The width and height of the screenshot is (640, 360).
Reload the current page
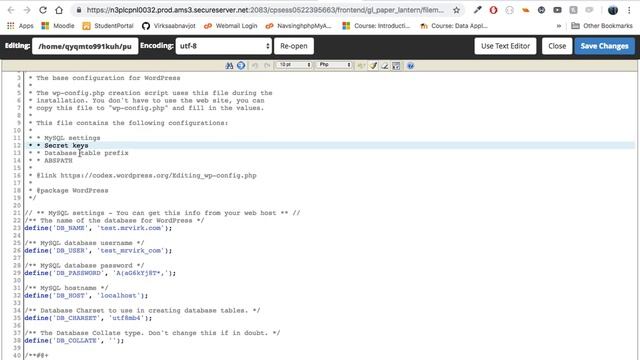pos(43,10)
